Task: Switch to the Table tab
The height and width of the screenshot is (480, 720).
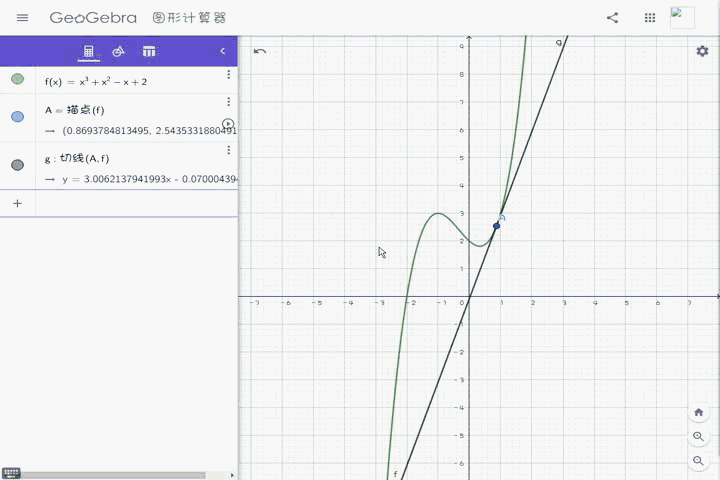Action: pyautogui.click(x=149, y=51)
